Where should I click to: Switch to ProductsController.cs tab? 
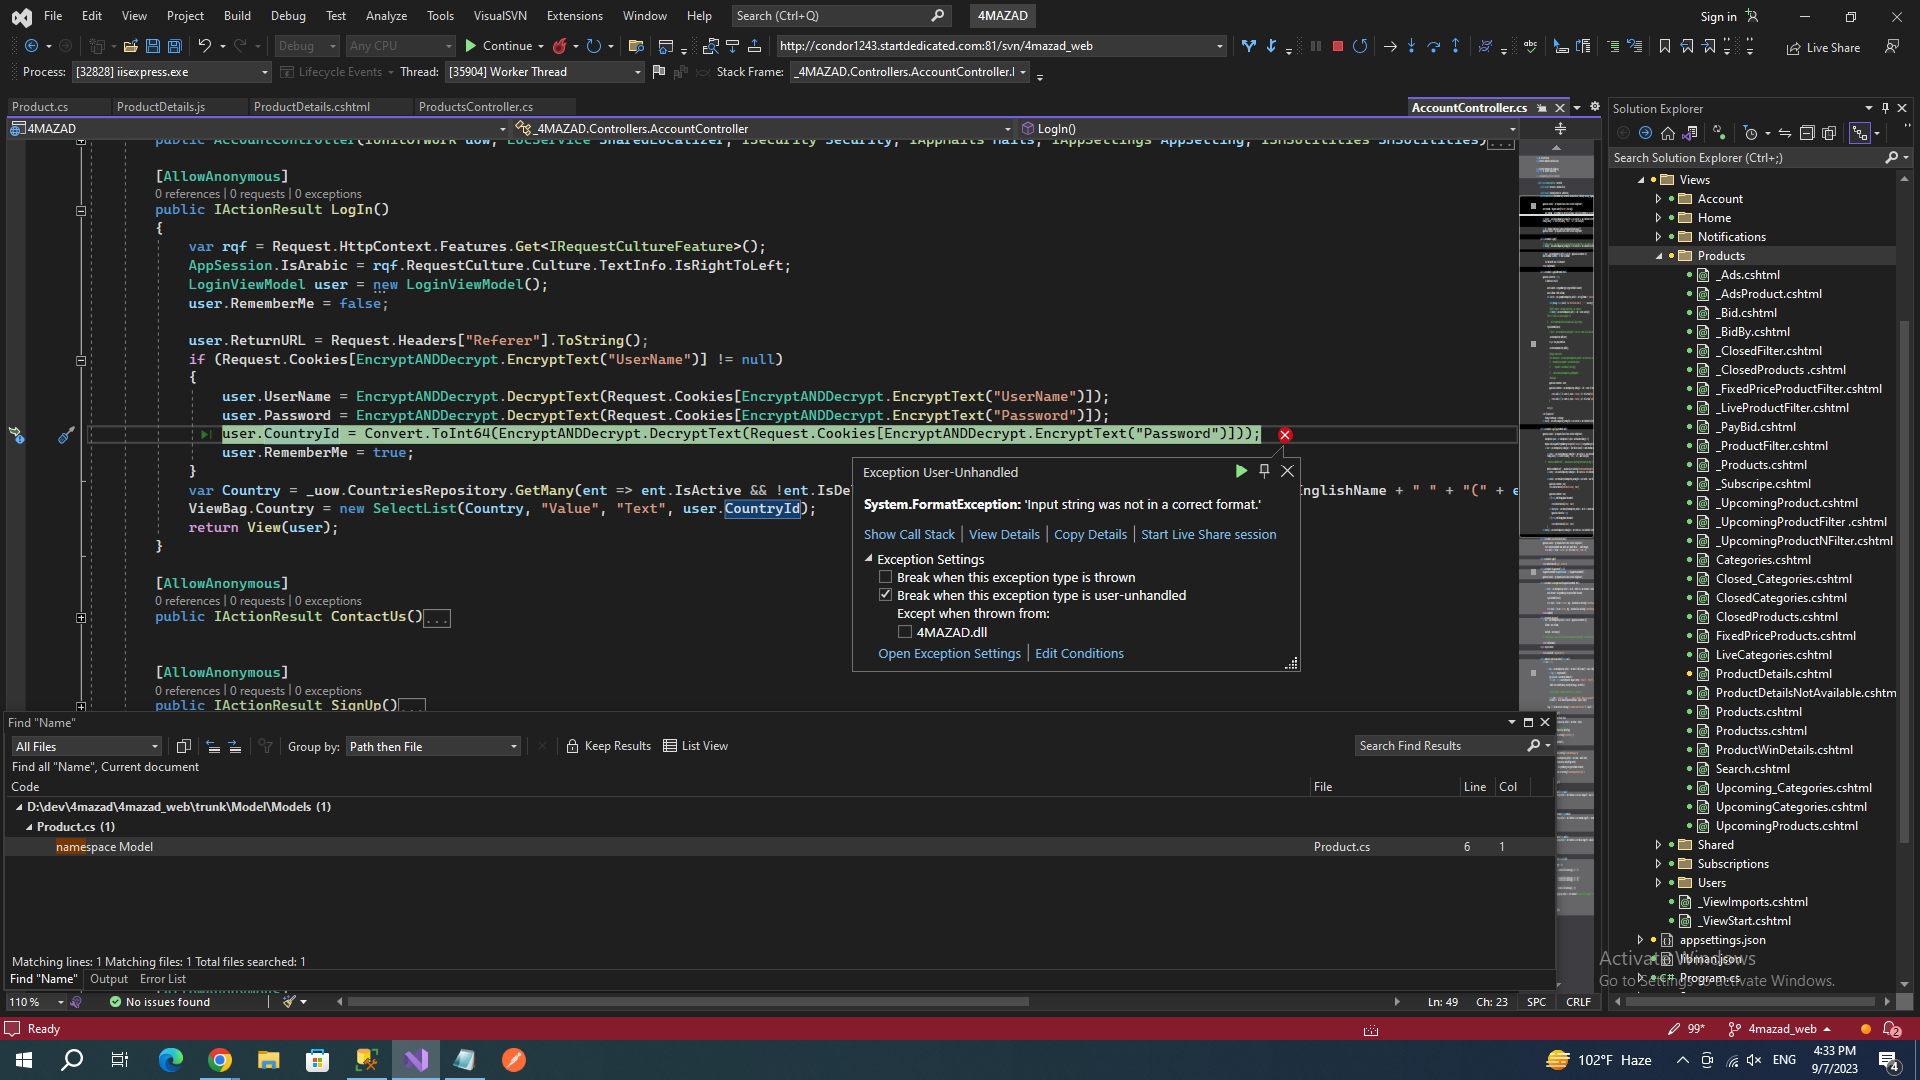(475, 107)
